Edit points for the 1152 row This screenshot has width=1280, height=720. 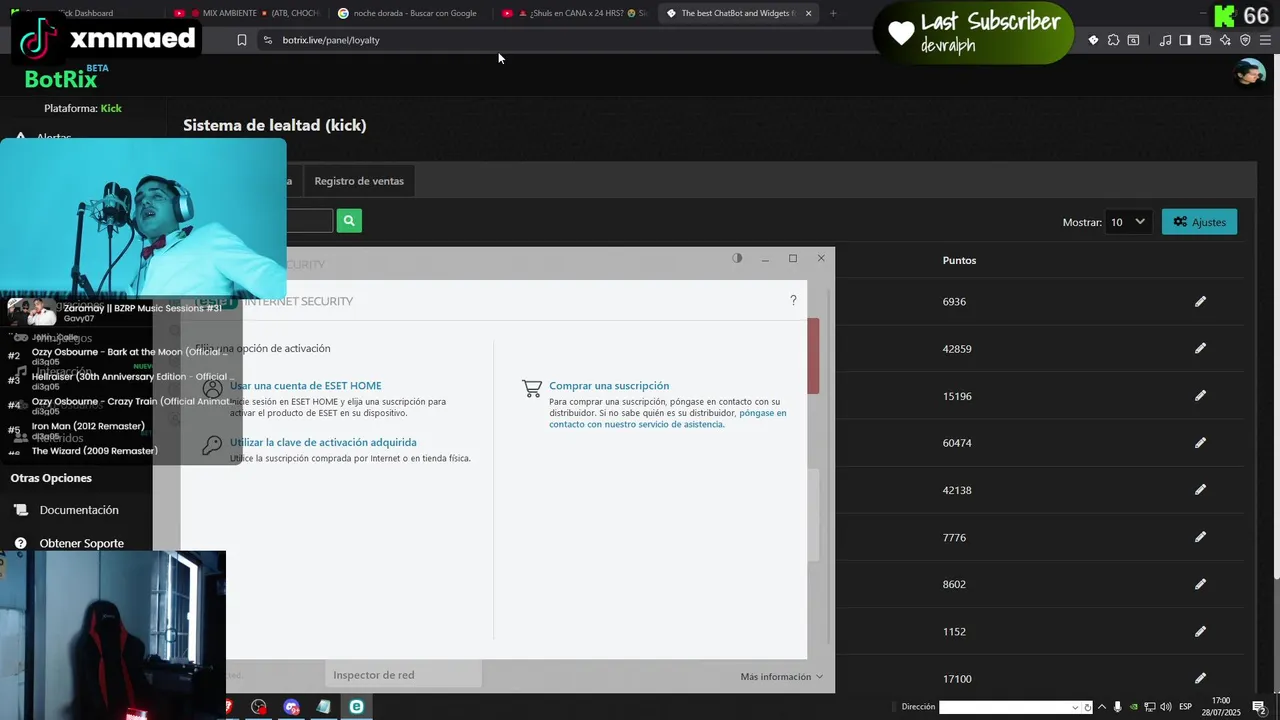coord(1200,631)
